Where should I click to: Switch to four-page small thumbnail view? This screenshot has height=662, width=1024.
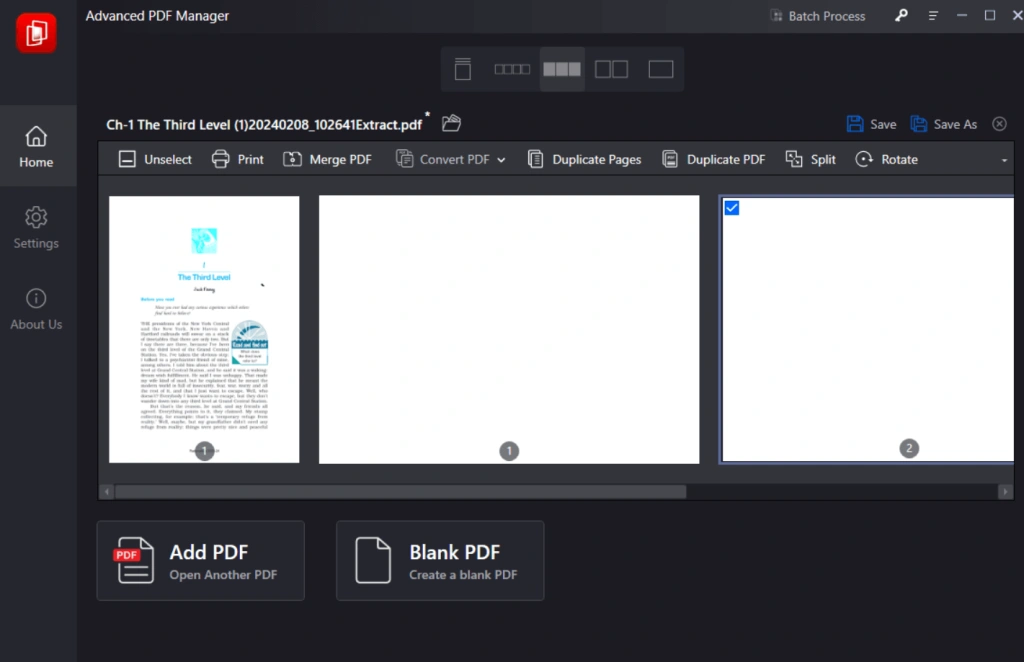click(x=512, y=69)
